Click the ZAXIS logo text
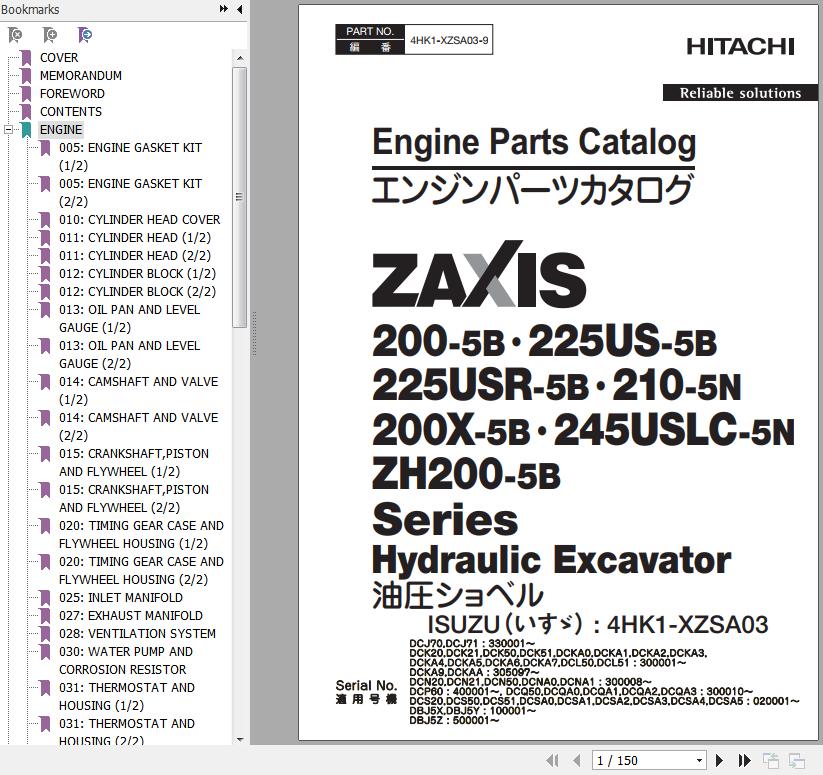Viewport: 823px width, 775px height. pos(479,274)
